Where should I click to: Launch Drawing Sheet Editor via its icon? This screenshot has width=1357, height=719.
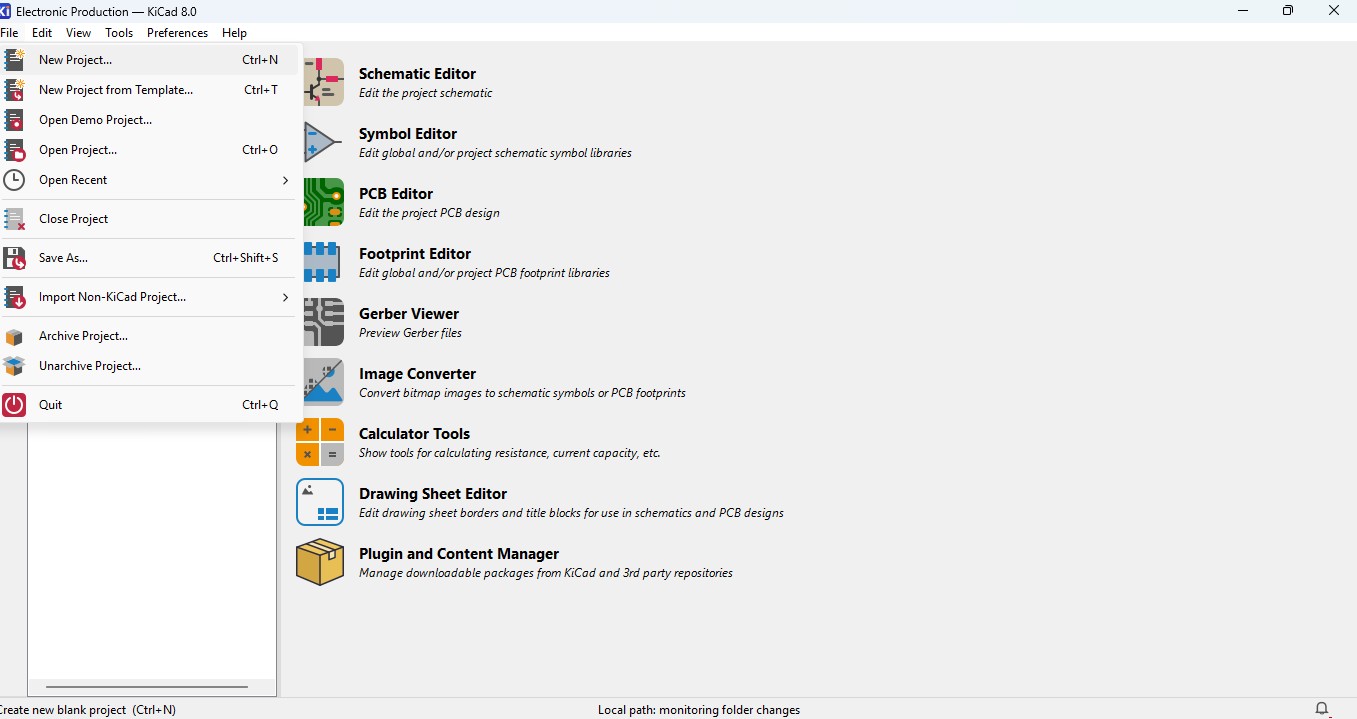pyautogui.click(x=320, y=502)
